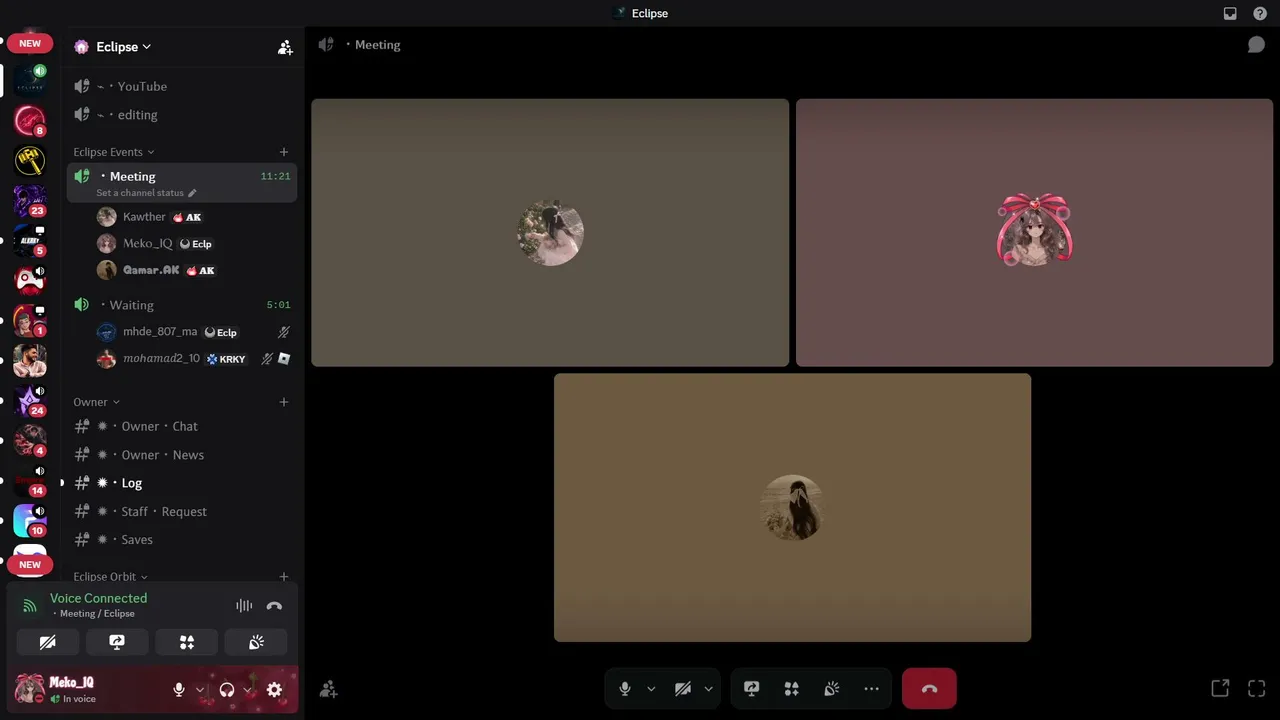Click the red Disconnect call button
Screen dimensions: 1280x720
point(929,689)
